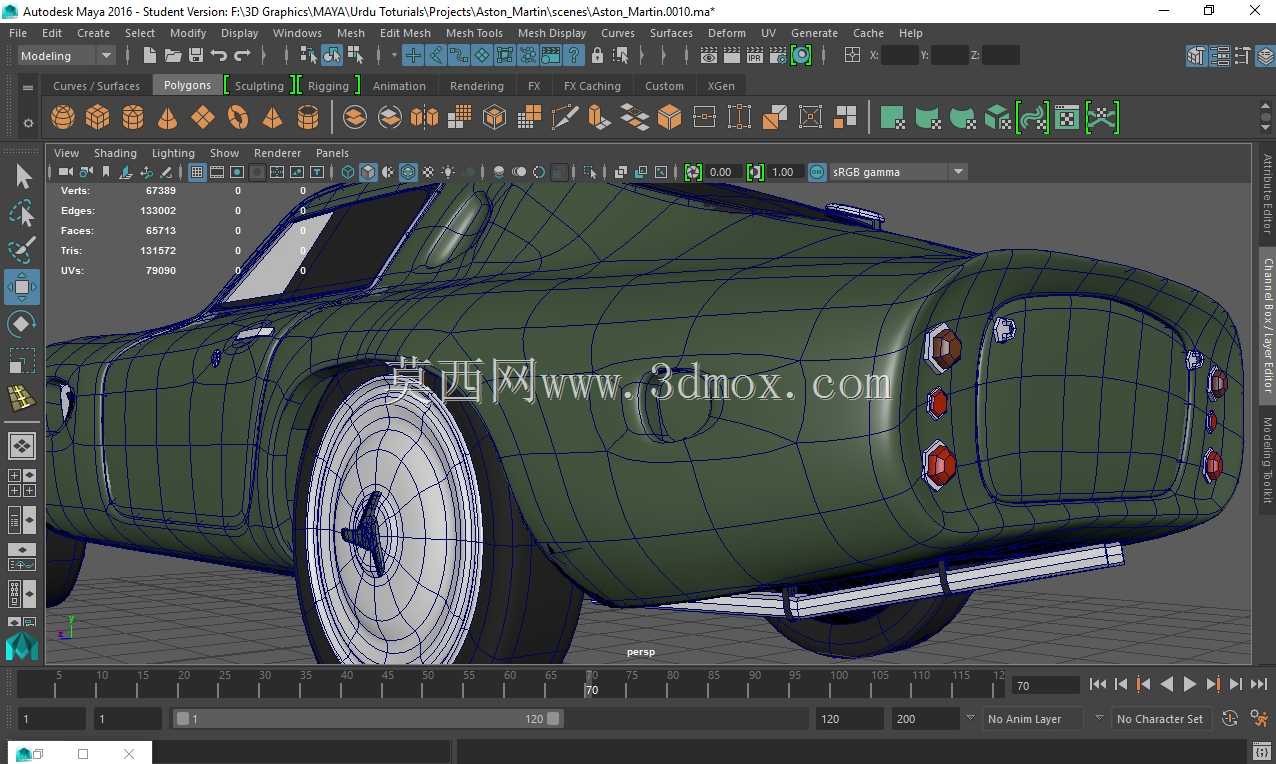Open the Attribute Editor side tab

(1266, 194)
